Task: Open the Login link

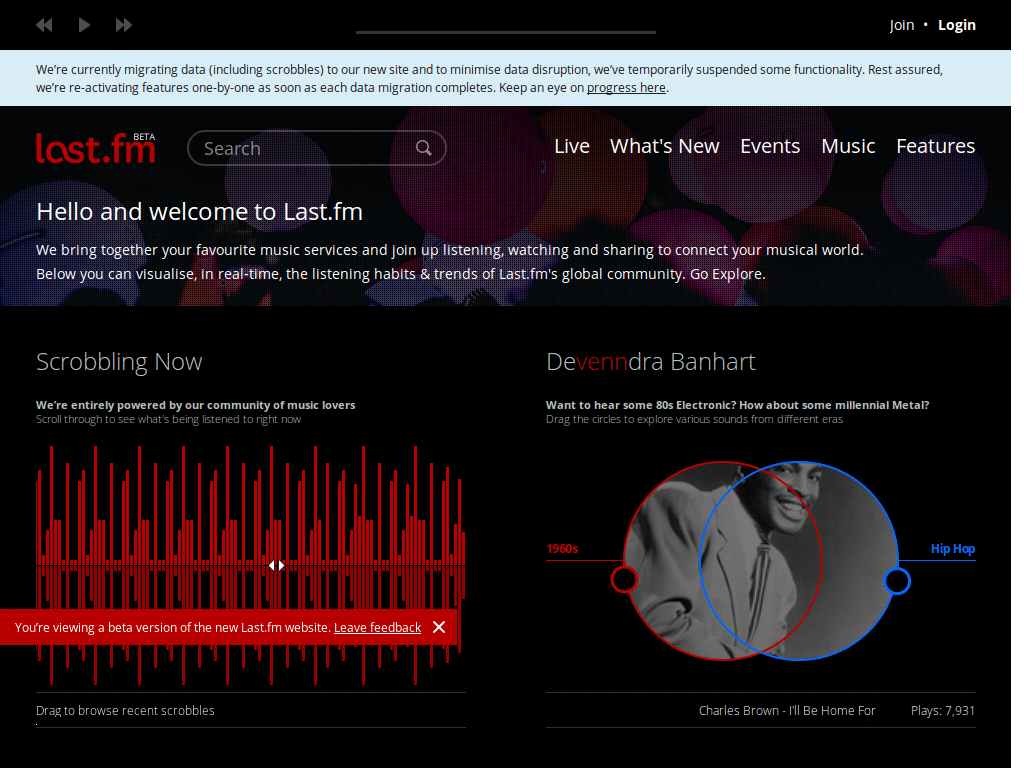Action: point(957,25)
